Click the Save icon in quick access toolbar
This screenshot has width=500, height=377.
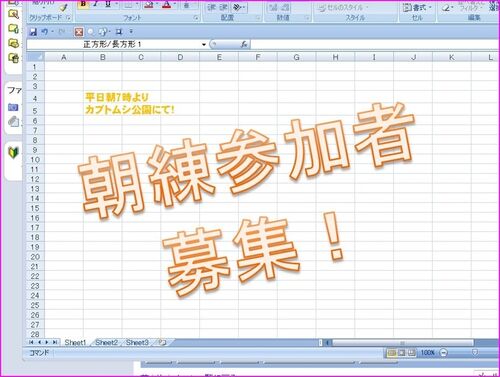[x=33, y=32]
